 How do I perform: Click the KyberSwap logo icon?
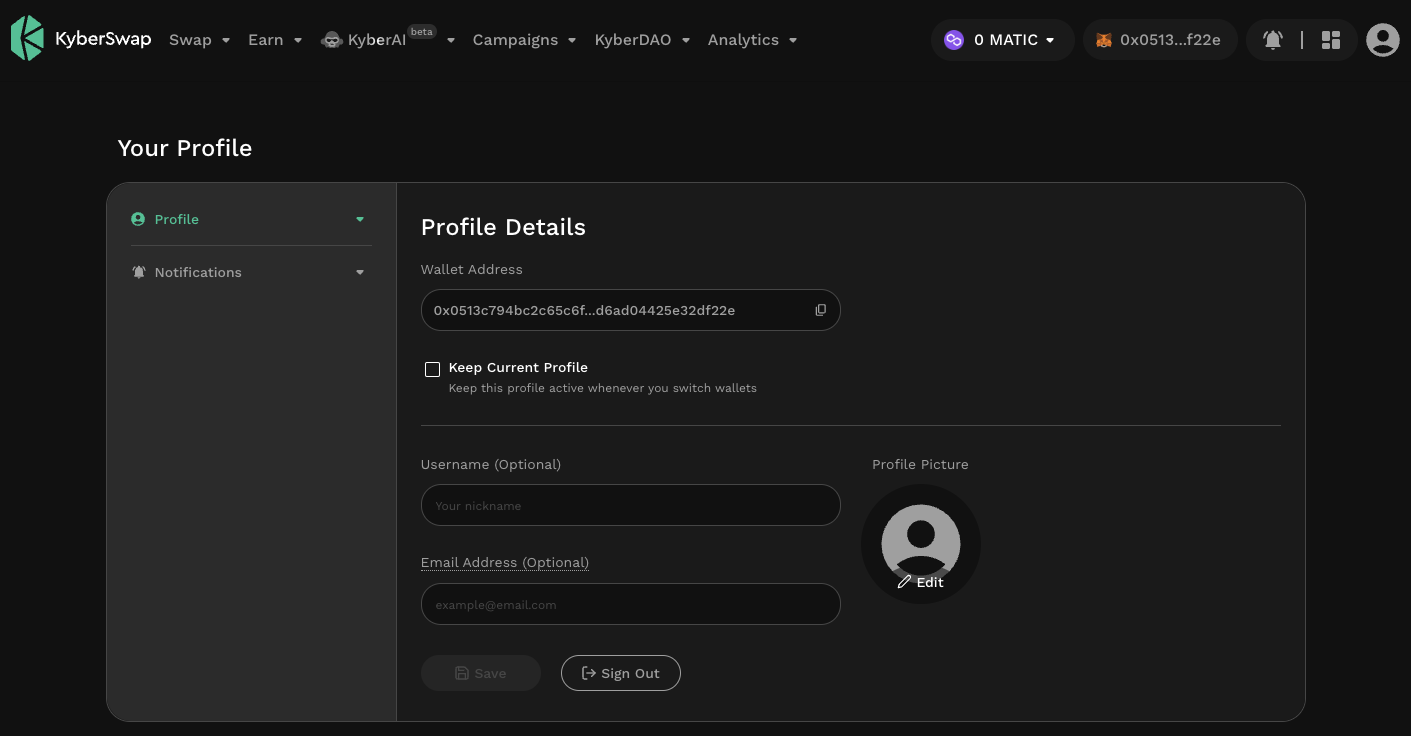(27, 39)
